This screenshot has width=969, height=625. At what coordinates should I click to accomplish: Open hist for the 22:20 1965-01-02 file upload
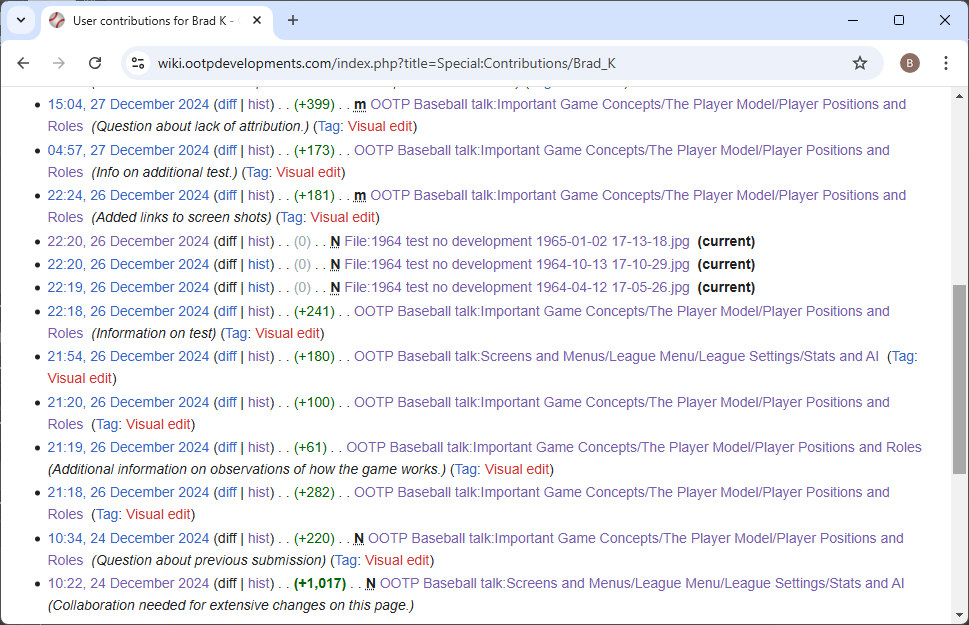point(259,241)
